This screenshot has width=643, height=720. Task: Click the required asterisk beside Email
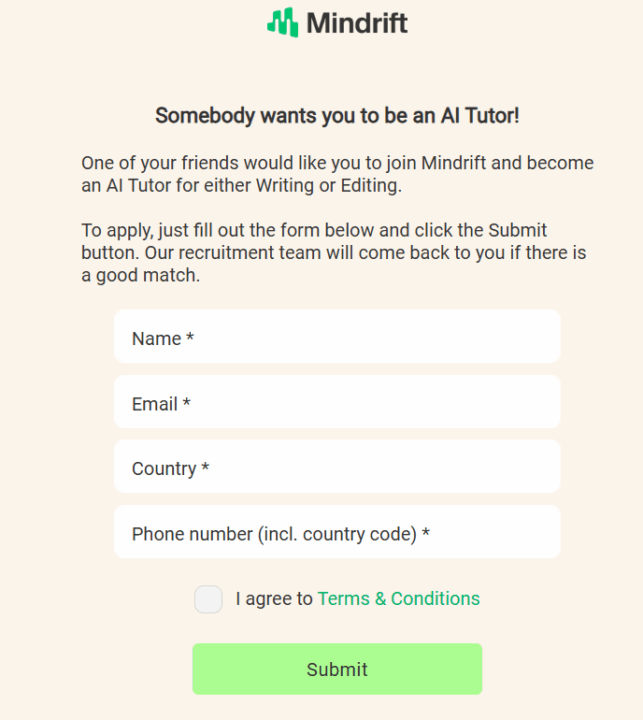pos(187,403)
